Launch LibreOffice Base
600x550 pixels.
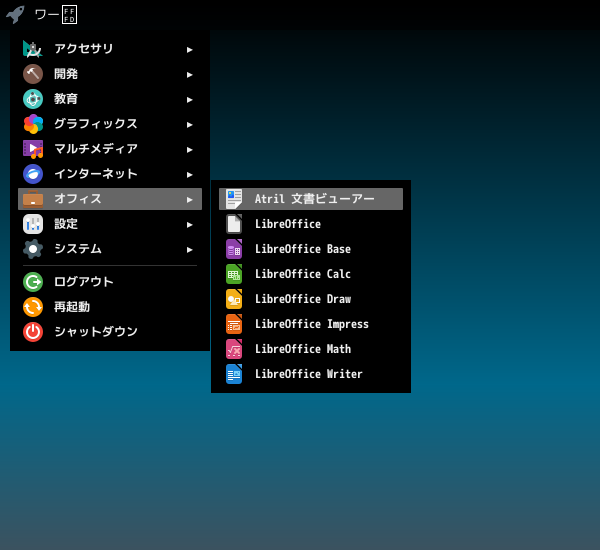pyautogui.click(x=311, y=249)
